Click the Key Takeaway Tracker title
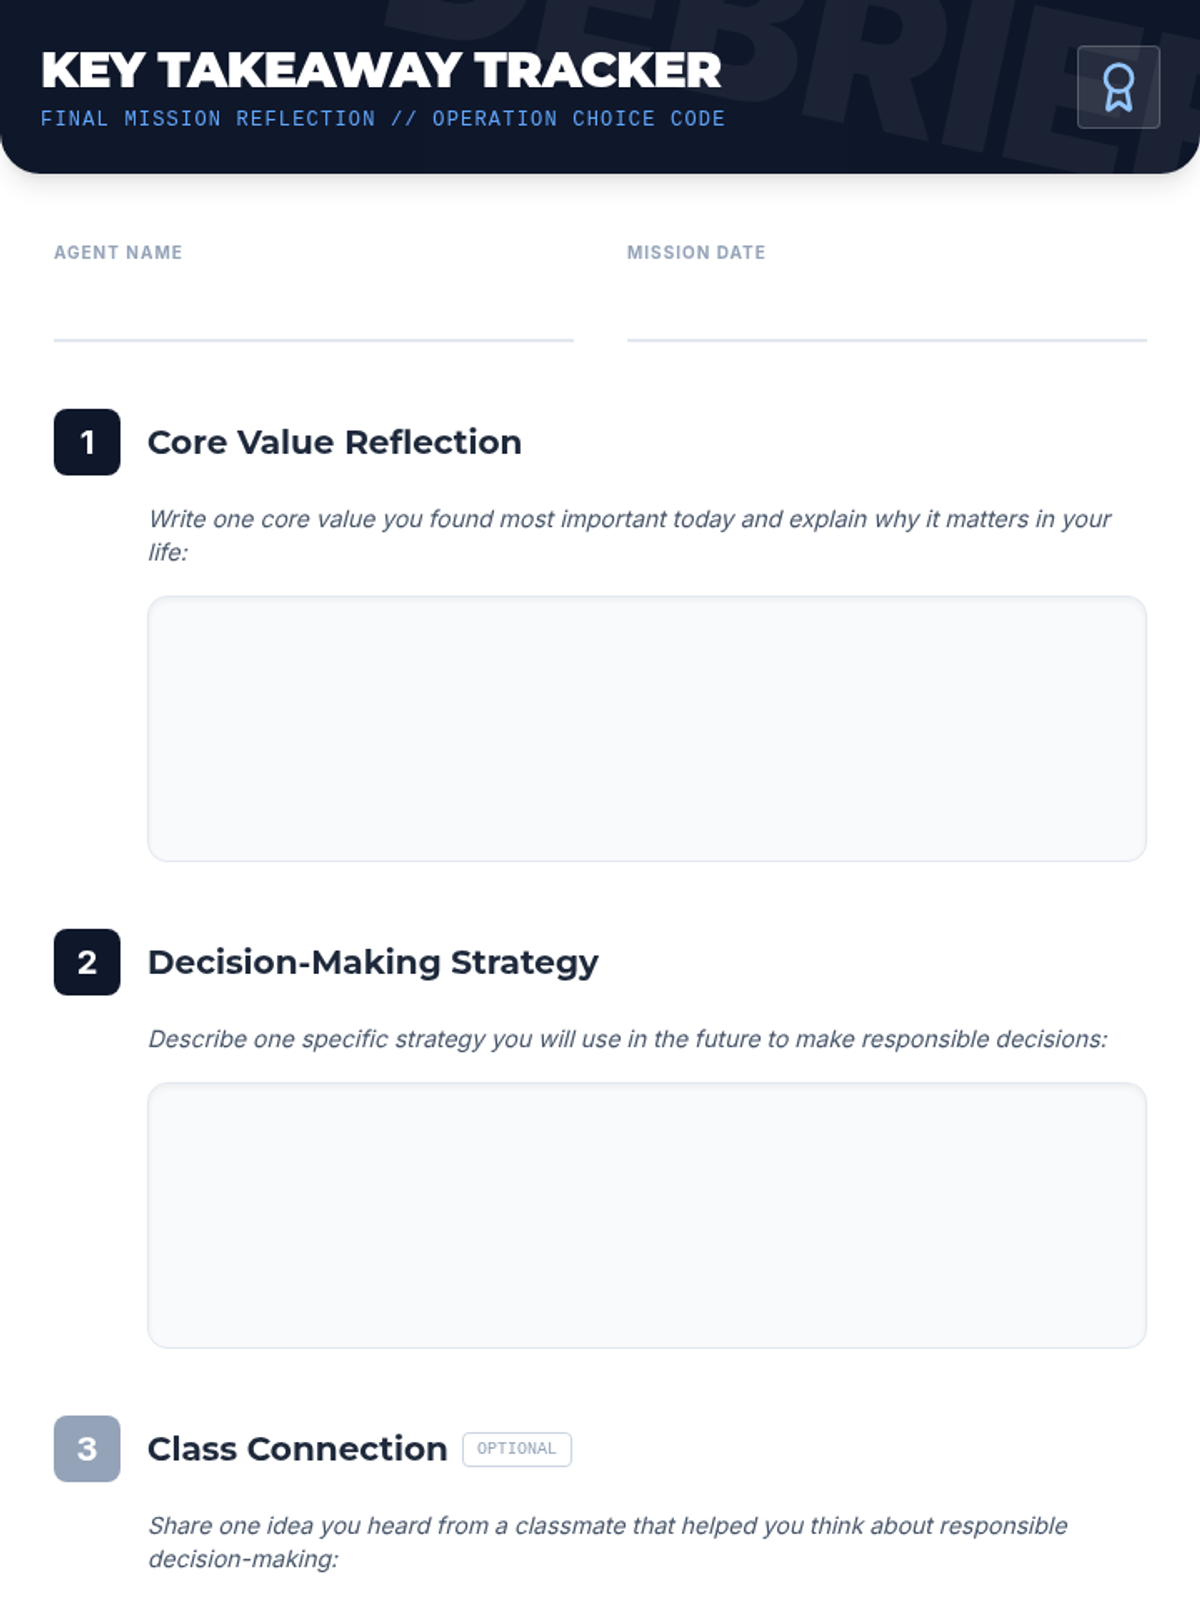Image resolution: width=1200 pixels, height=1600 pixels. coord(381,70)
